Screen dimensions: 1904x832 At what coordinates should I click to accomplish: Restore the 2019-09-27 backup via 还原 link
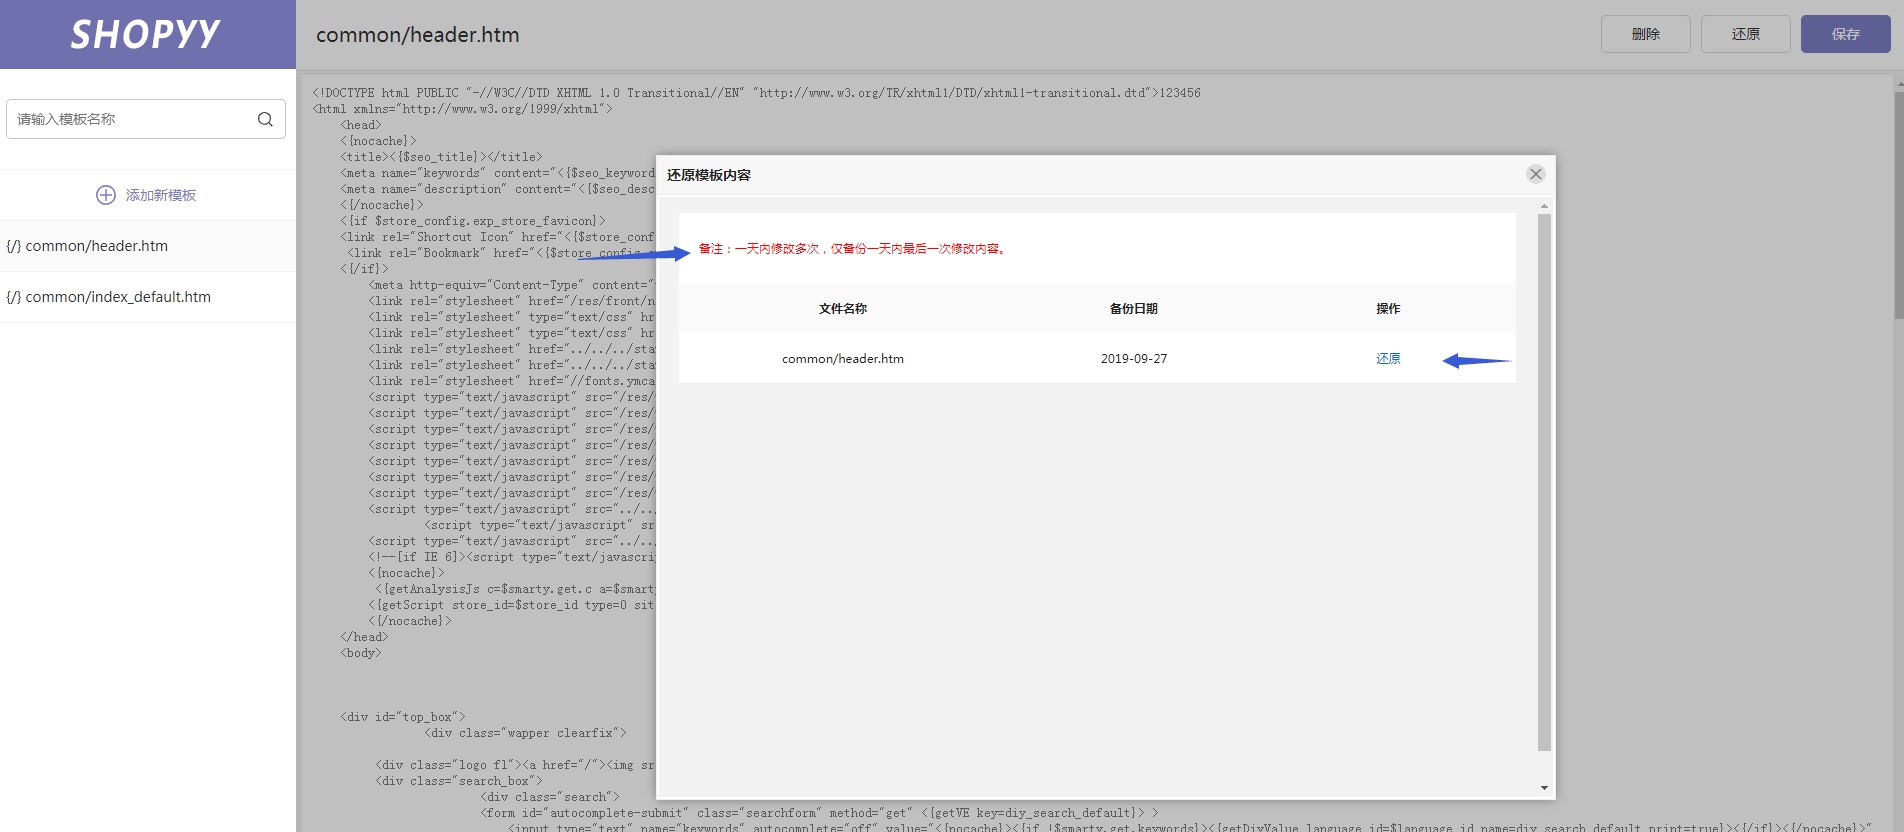click(1388, 359)
